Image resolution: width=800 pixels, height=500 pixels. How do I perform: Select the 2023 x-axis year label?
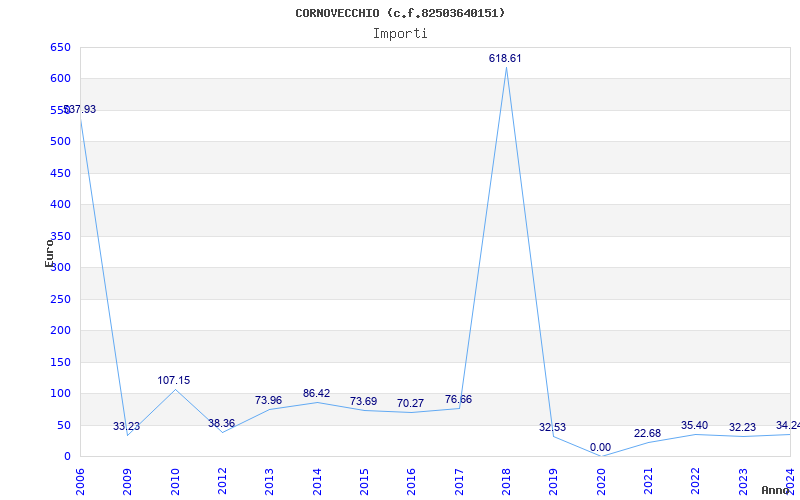(x=743, y=483)
